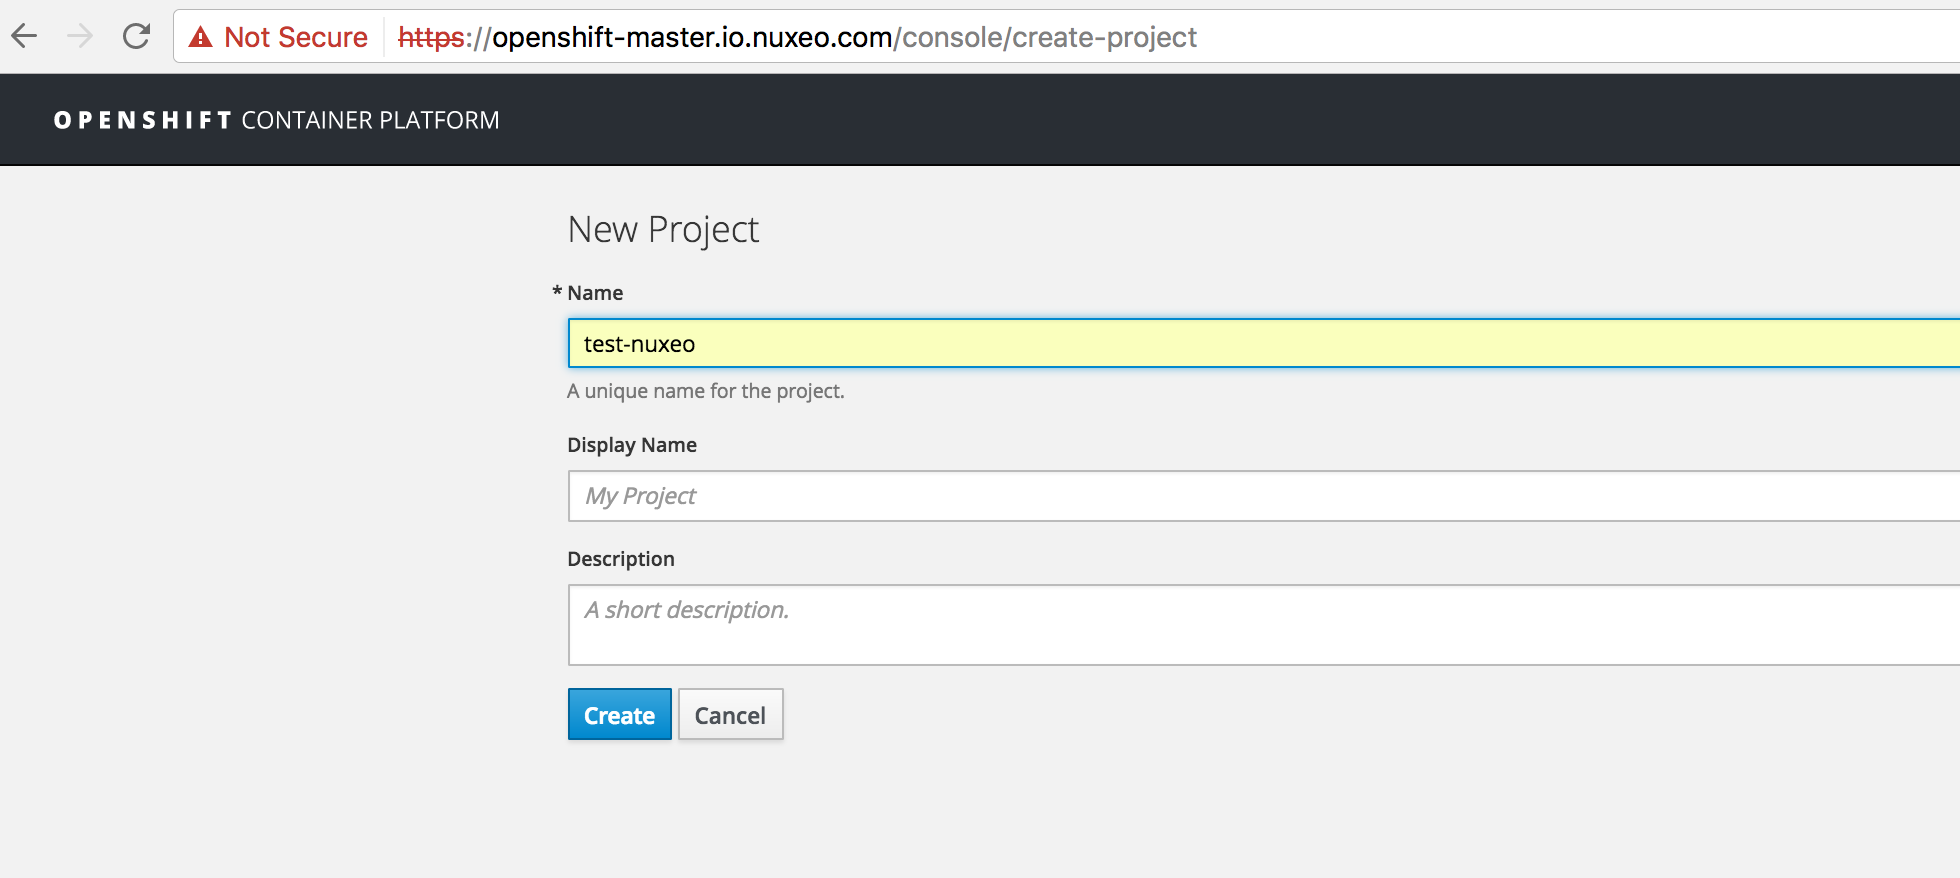
Task: Click the Not Secure label in address bar
Action: [296, 37]
